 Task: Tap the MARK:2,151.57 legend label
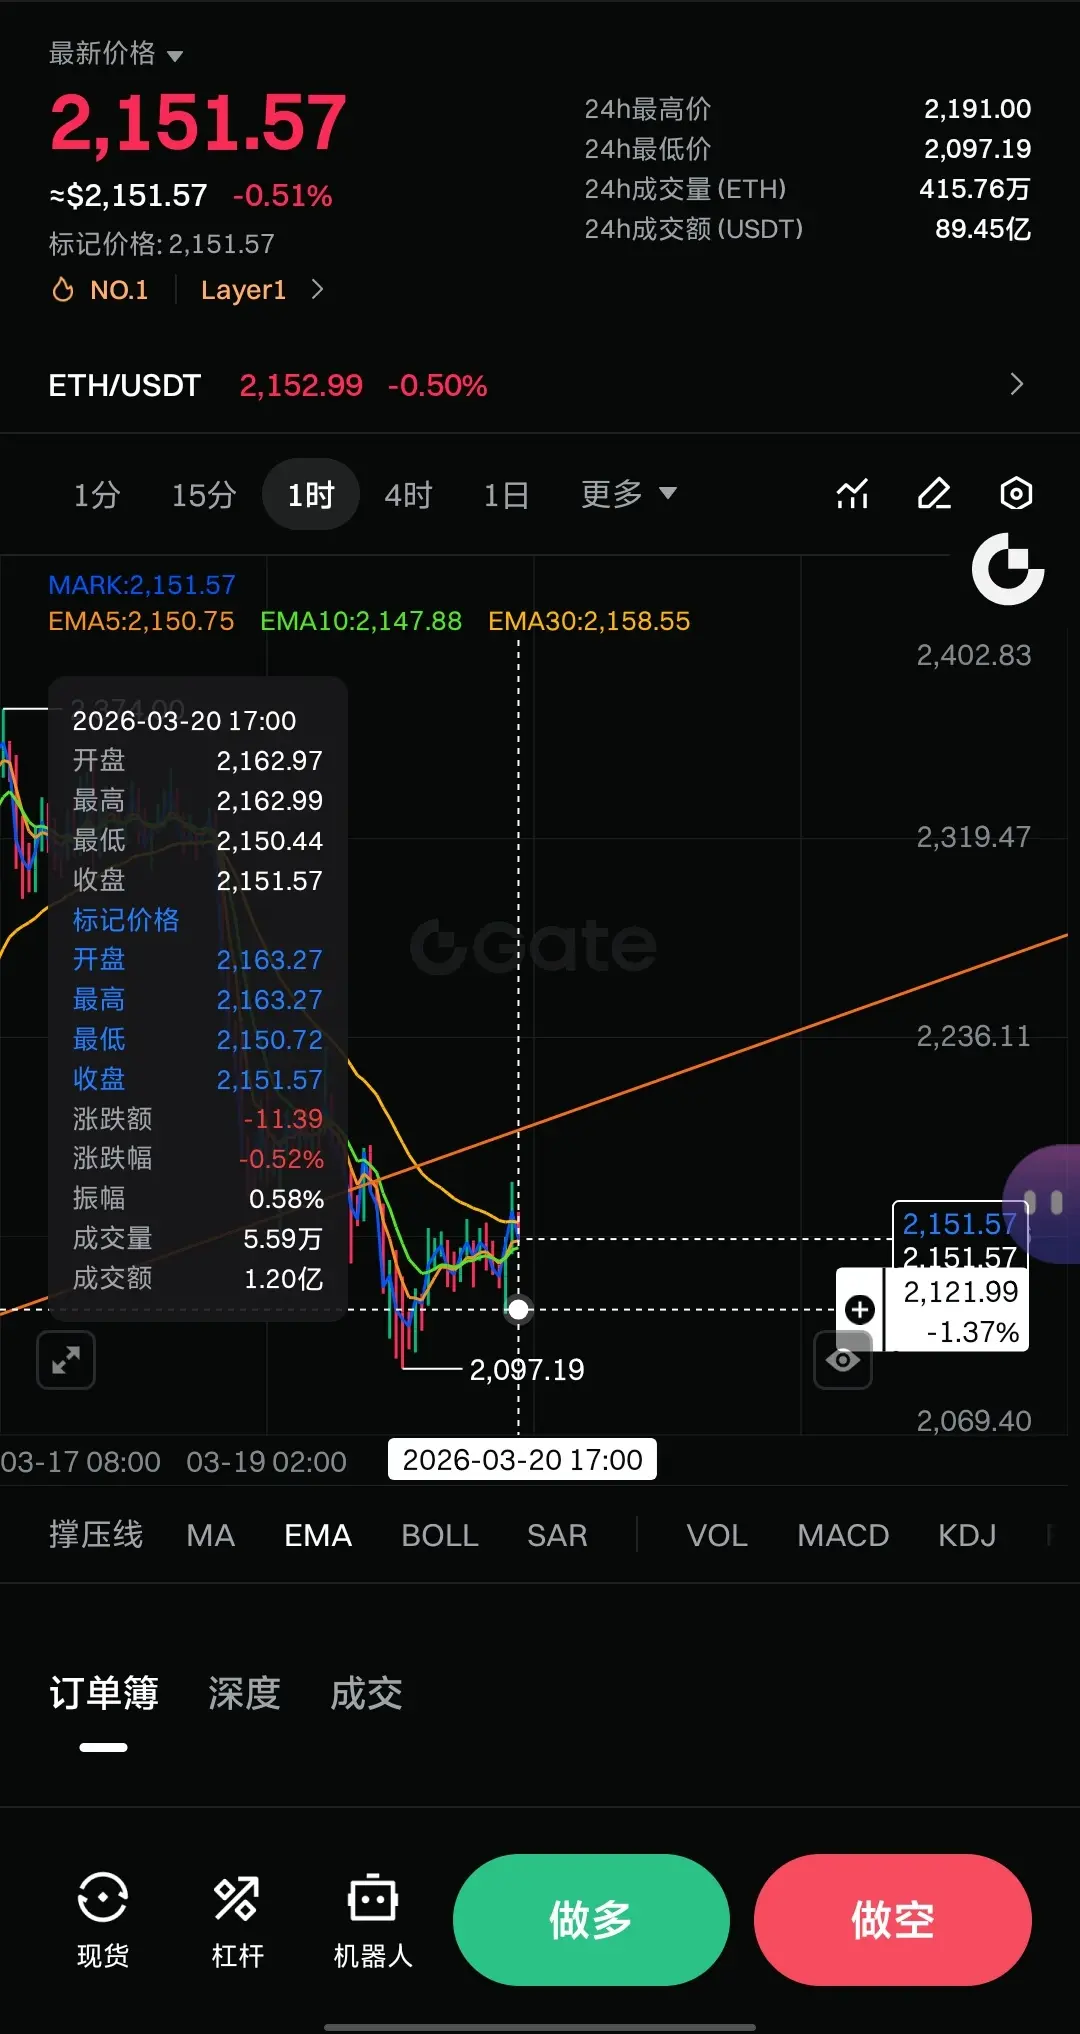142,585
